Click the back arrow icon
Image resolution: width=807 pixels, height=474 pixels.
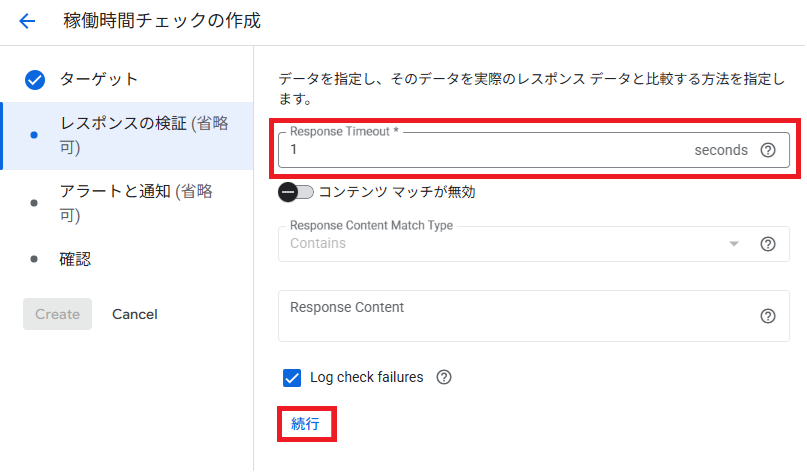pyautogui.click(x=27, y=20)
